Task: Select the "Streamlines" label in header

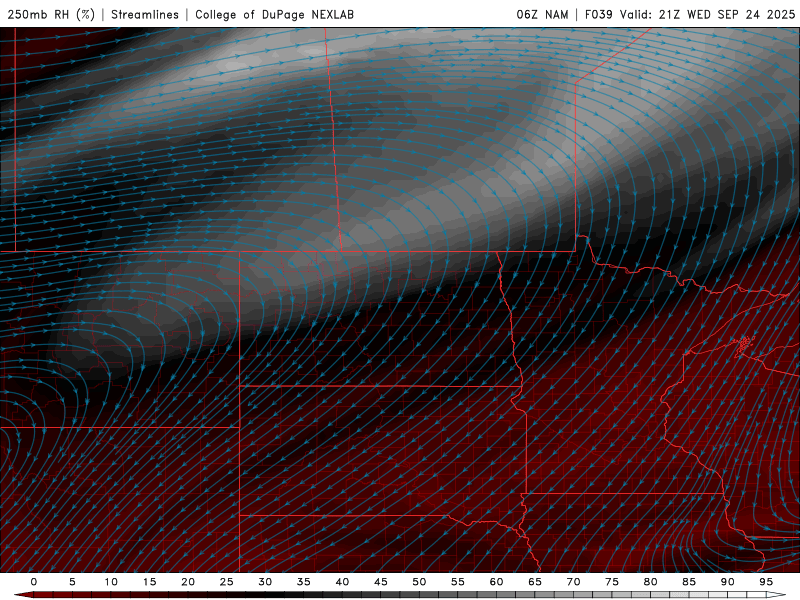Action: tap(145, 14)
